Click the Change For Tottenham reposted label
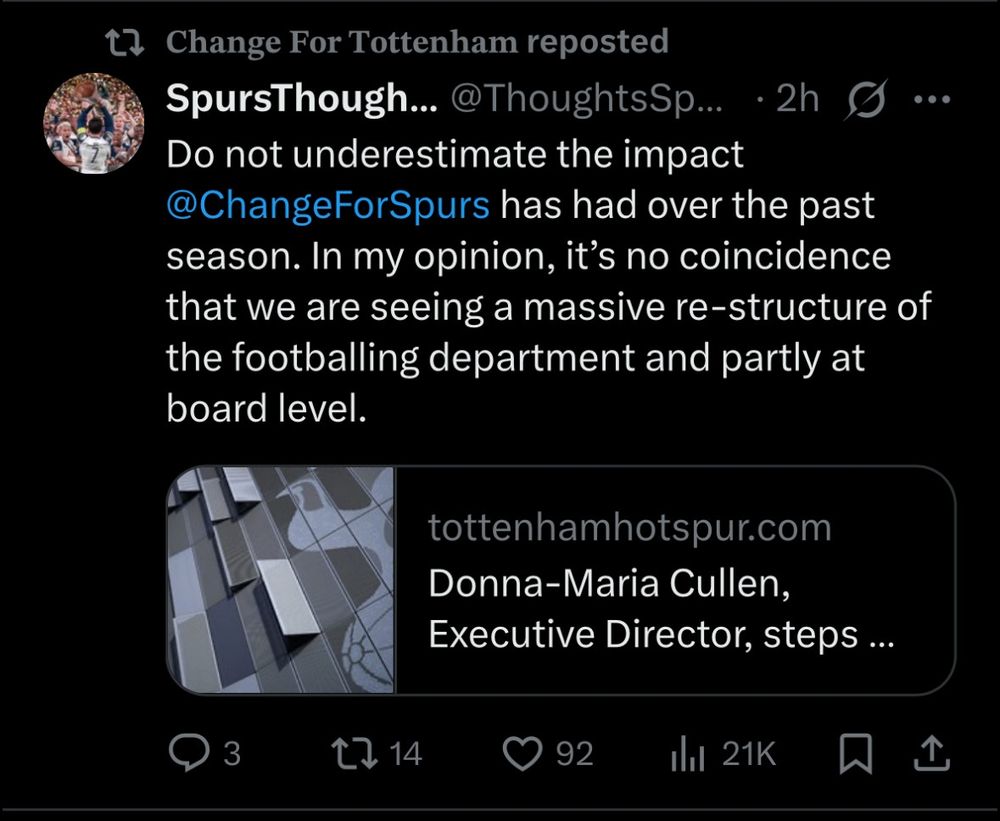Screen dimensions: 1000x821 pyautogui.click(x=416, y=42)
